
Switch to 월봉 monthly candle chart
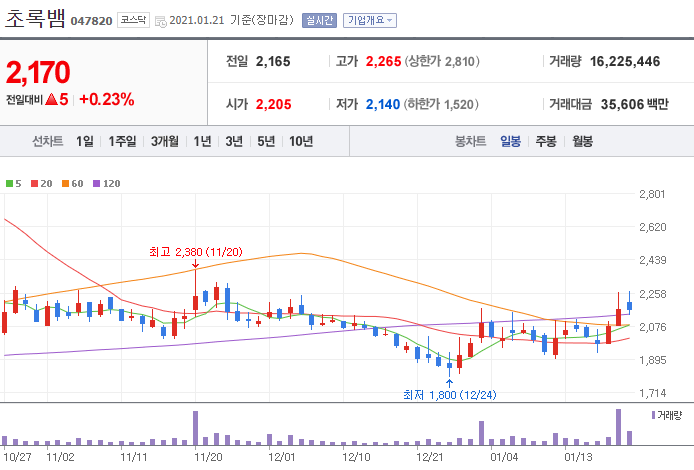coord(582,141)
